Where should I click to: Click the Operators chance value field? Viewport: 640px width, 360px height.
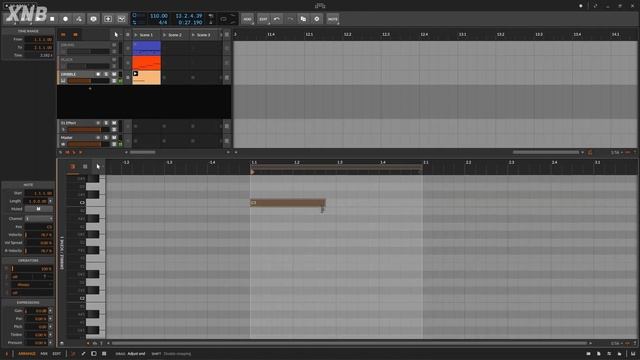click(x=32, y=269)
